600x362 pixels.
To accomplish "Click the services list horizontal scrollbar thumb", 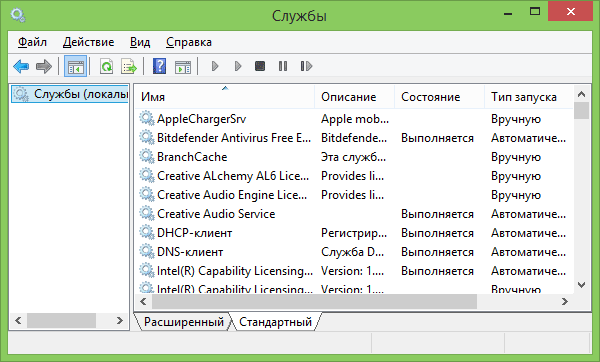I will 315,302.
